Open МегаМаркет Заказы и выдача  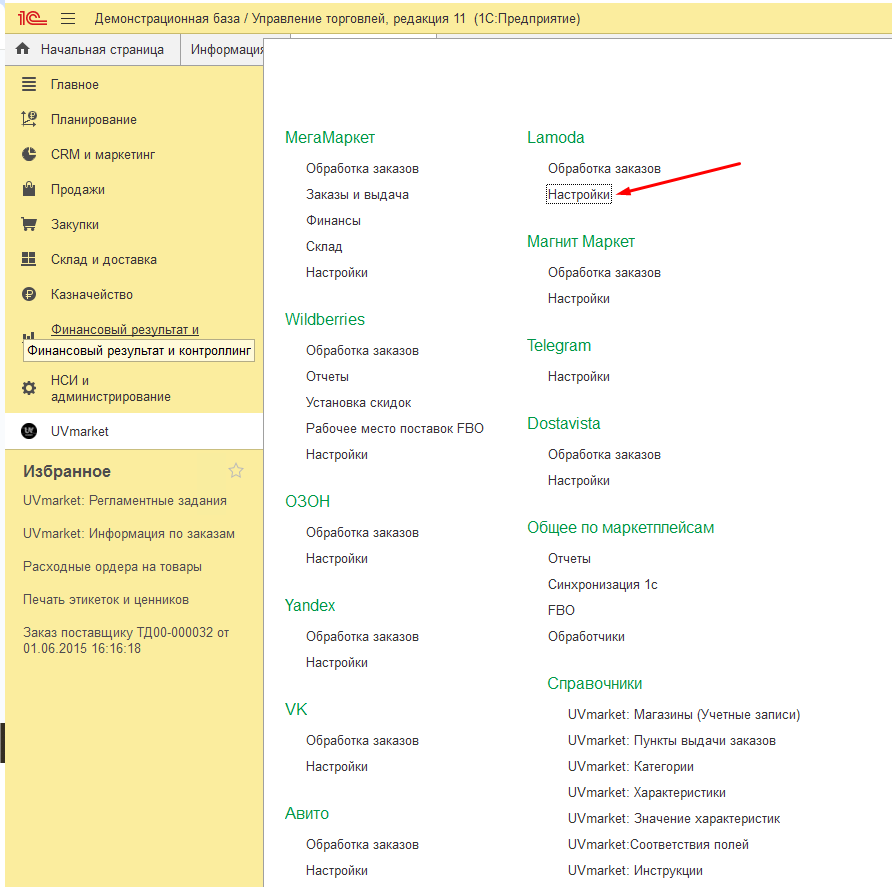coord(357,195)
